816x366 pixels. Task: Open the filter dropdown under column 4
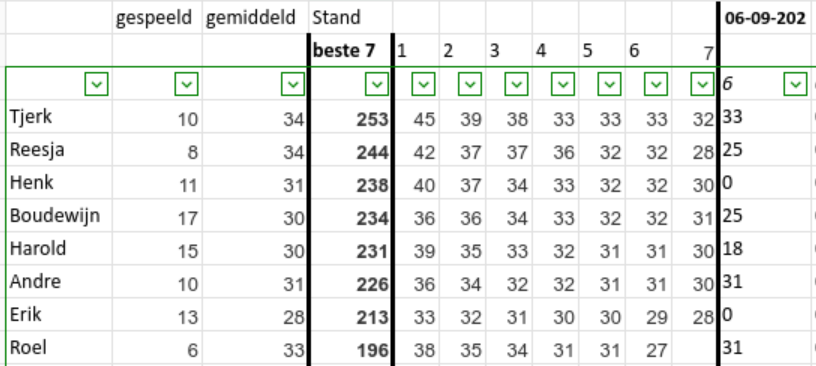(x=563, y=84)
